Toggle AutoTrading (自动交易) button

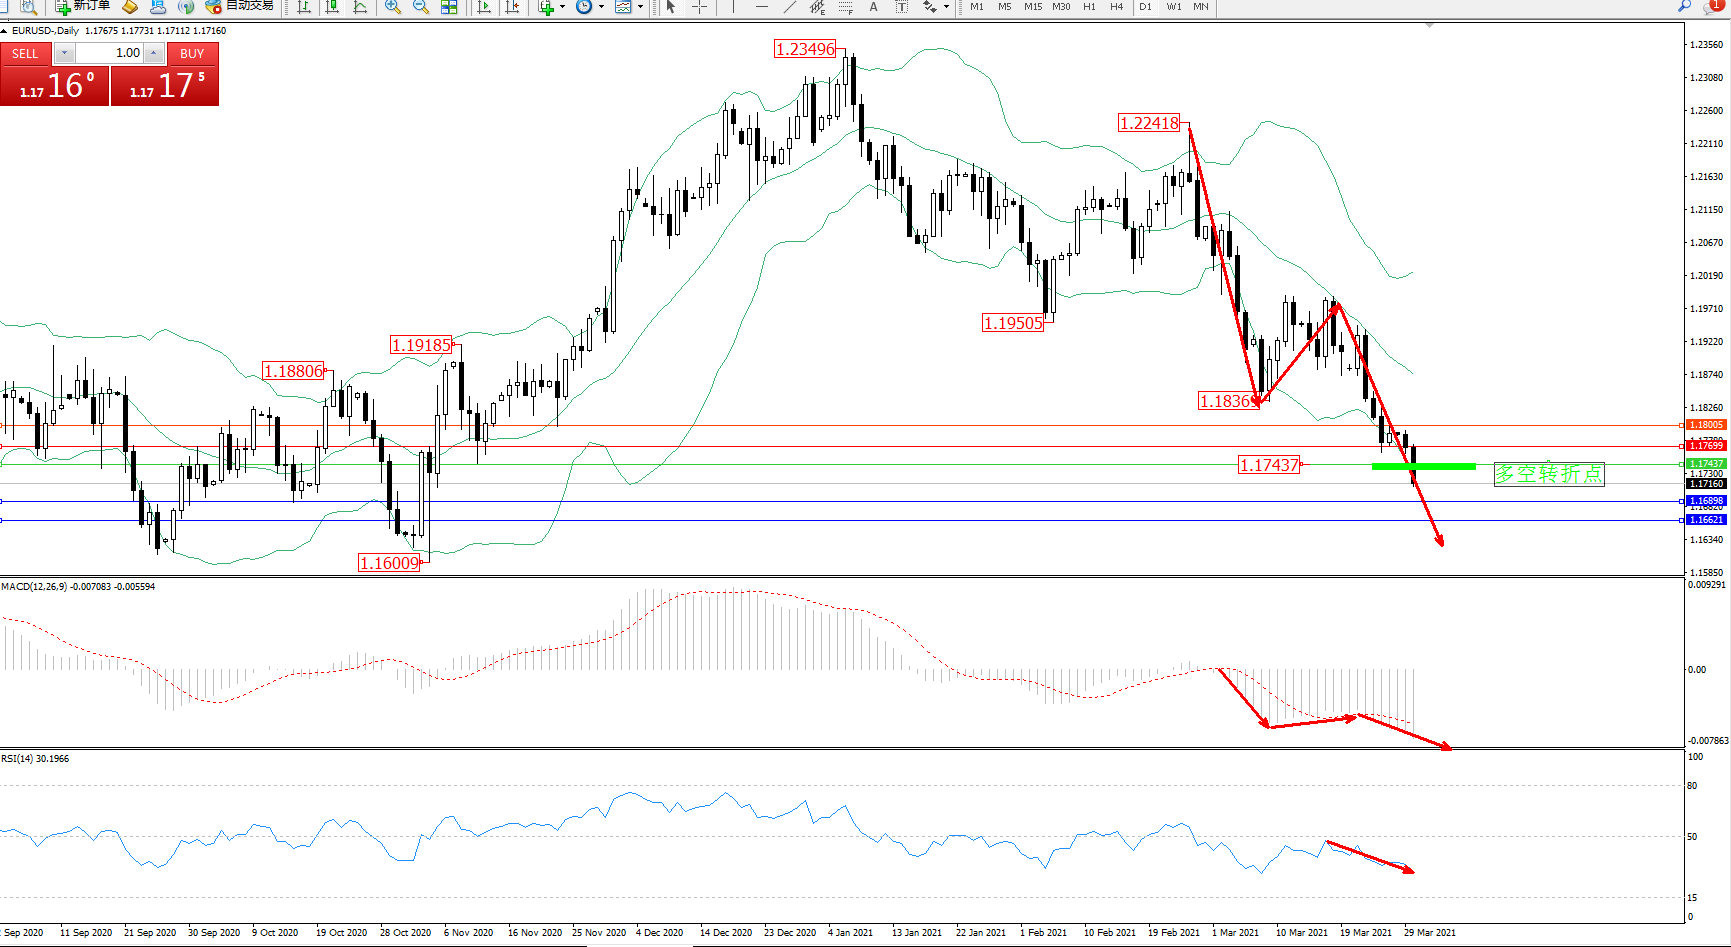point(240,6)
